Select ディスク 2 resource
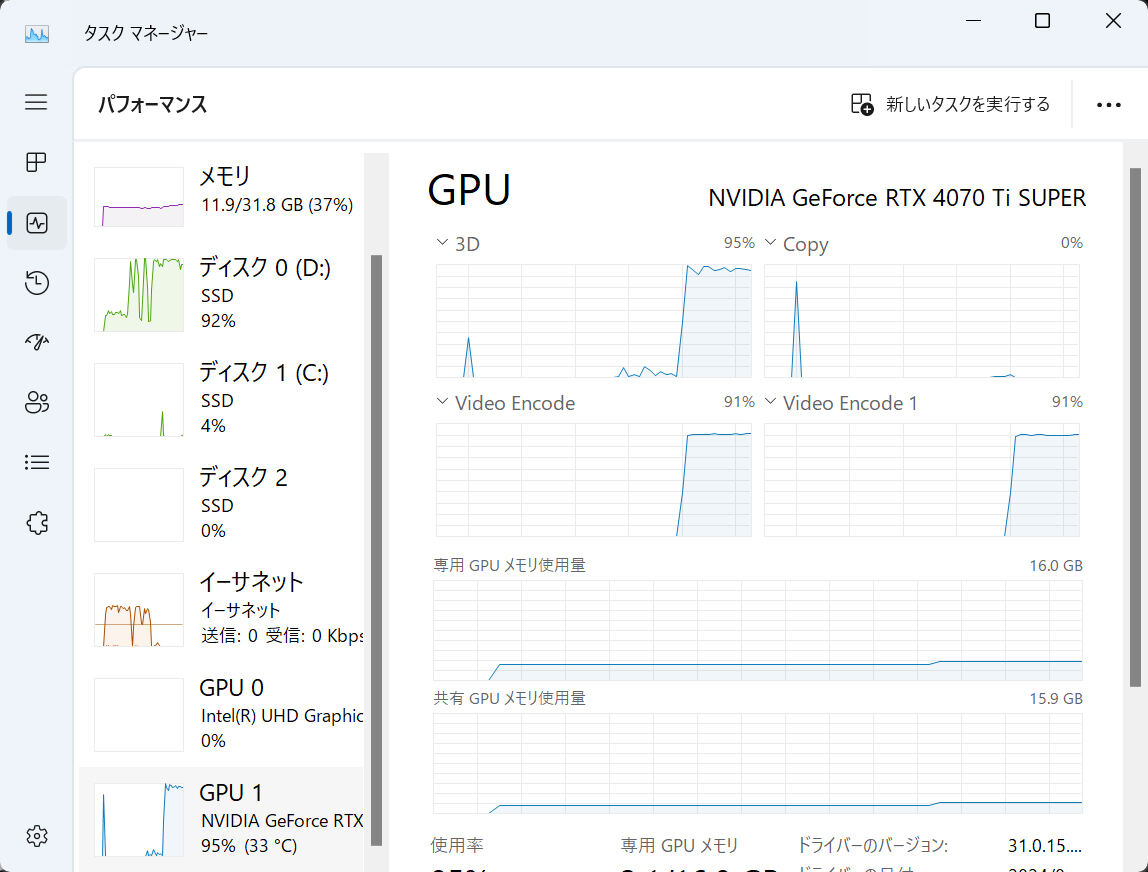This screenshot has height=872, width=1148. (222, 504)
